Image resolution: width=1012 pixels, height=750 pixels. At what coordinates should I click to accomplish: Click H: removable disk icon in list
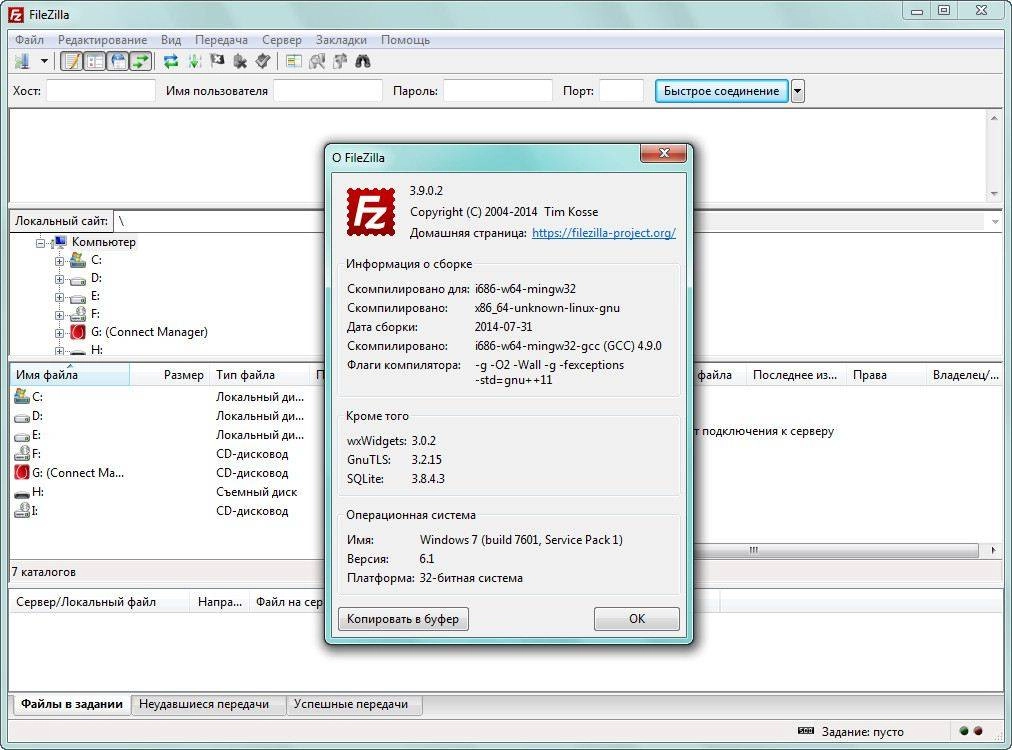click(x=21, y=493)
